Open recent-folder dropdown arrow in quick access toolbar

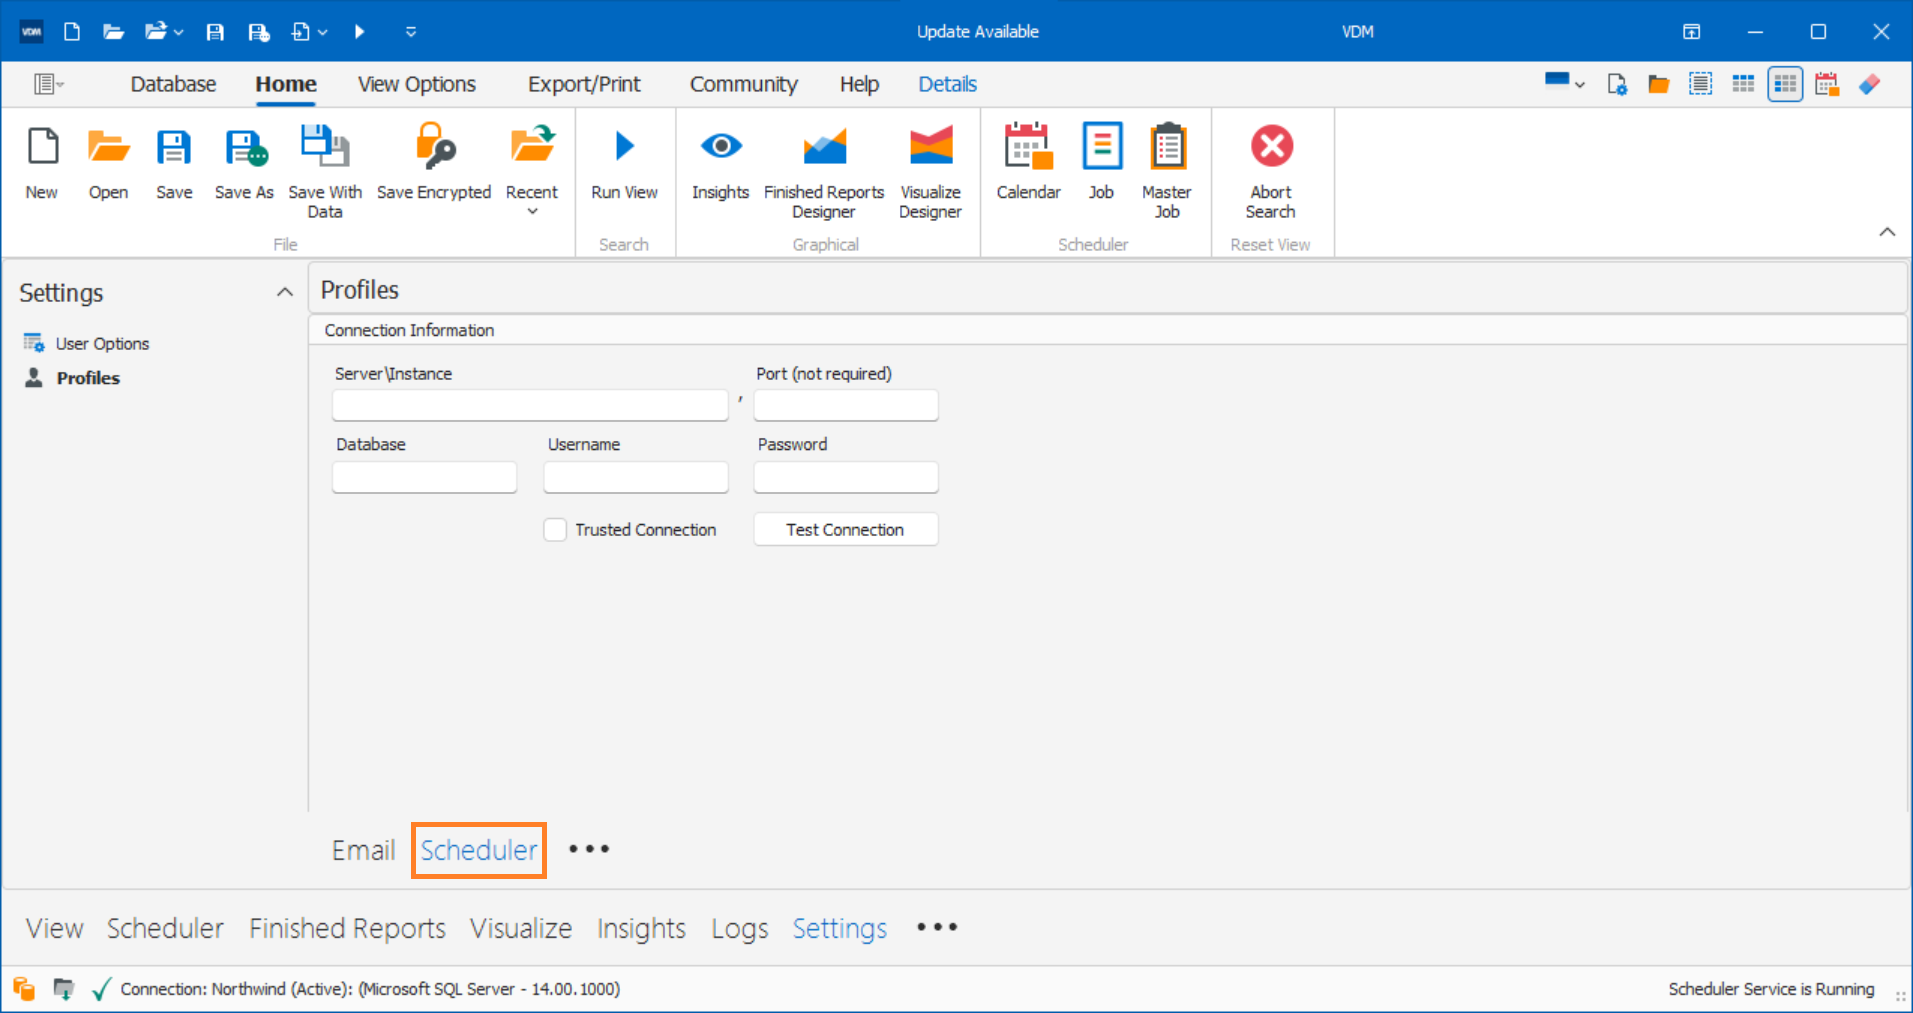click(178, 32)
